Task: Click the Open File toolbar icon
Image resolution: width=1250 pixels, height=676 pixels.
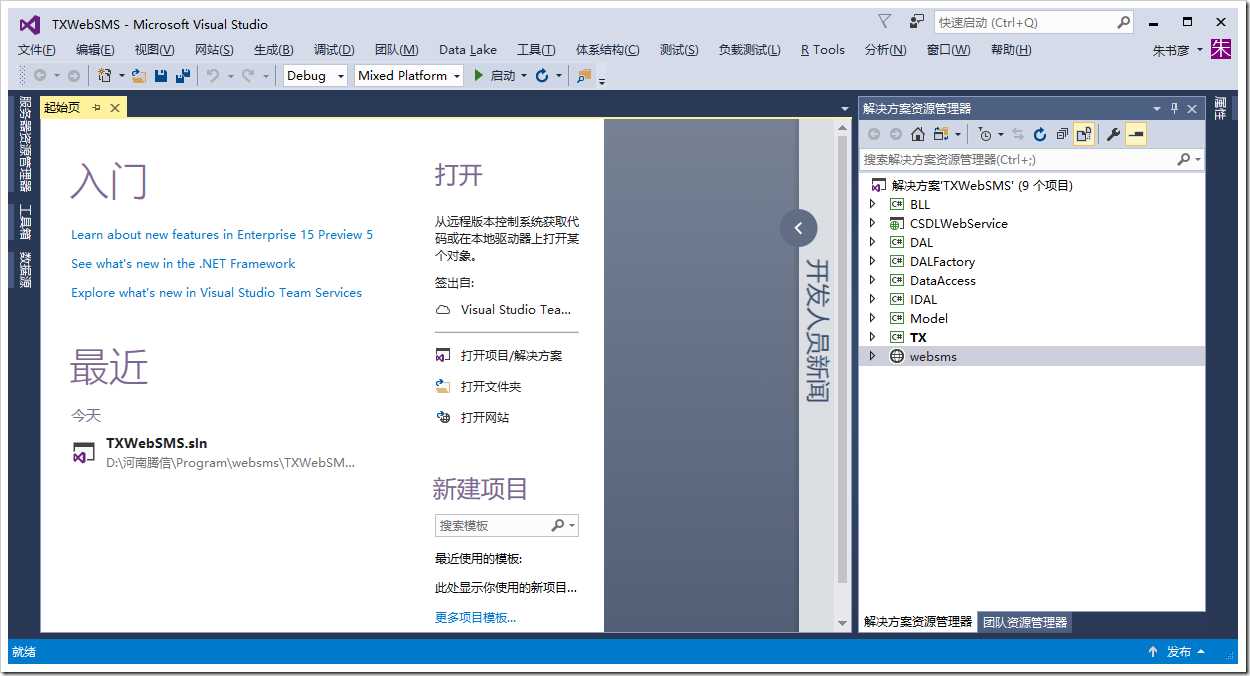Action: click(x=139, y=75)
